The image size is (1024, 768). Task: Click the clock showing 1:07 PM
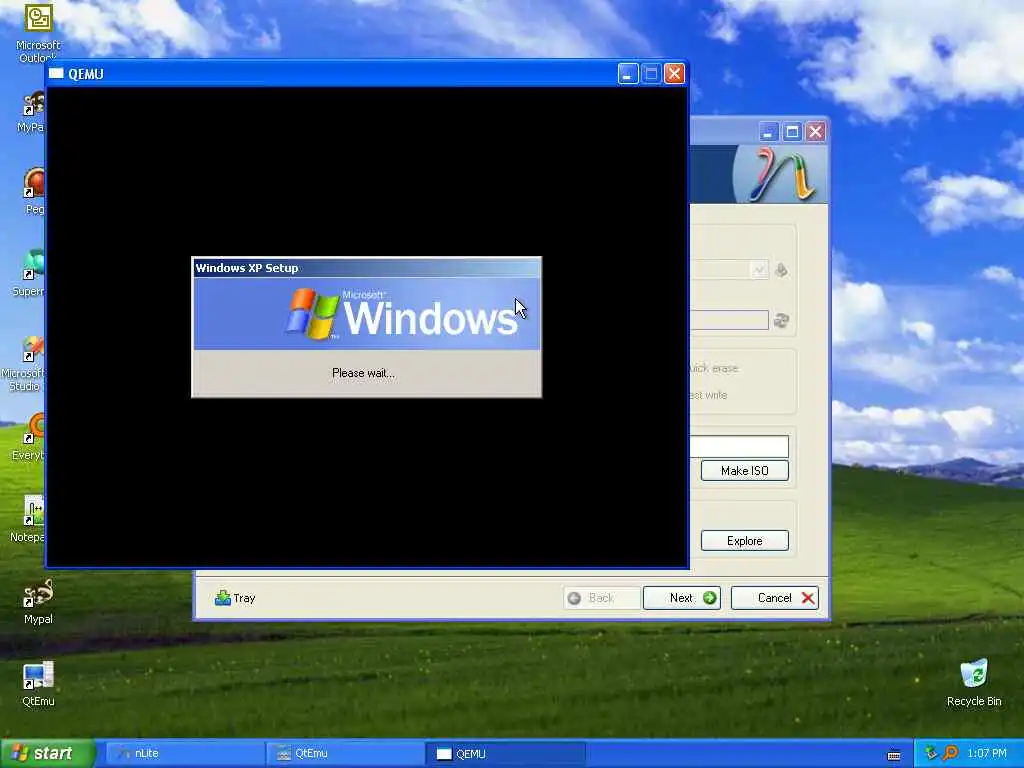click(x=987, y=754)
